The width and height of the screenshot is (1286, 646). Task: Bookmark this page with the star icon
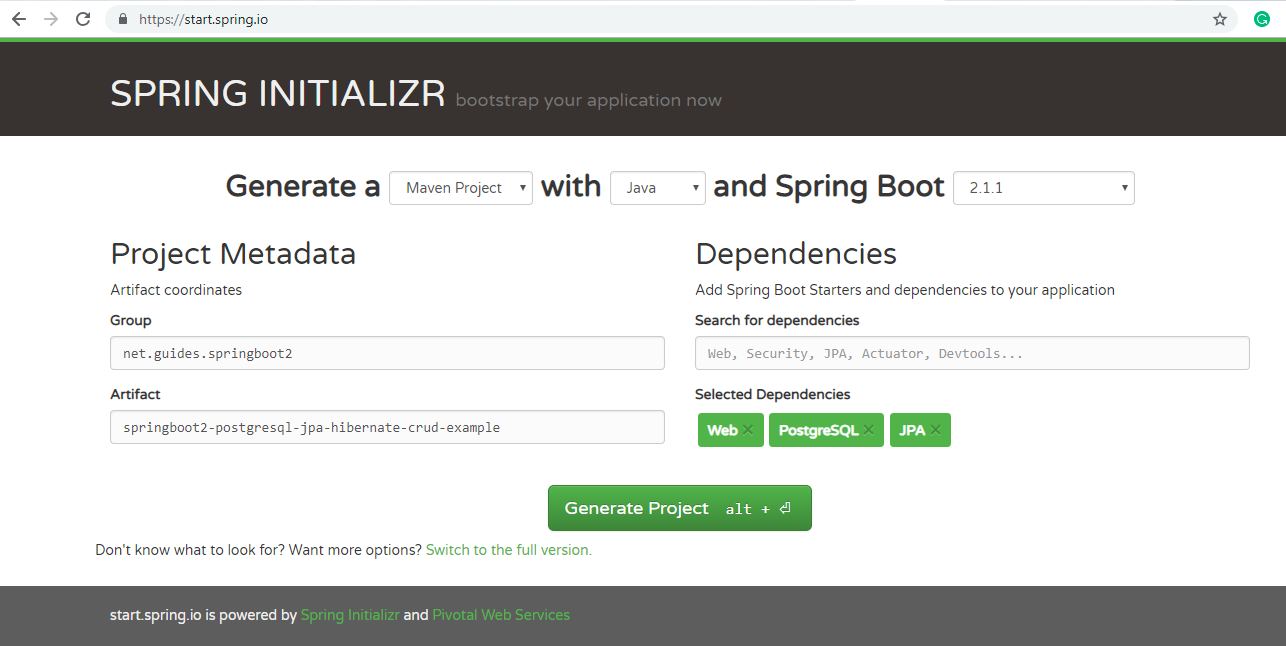tap(1220, 19)
